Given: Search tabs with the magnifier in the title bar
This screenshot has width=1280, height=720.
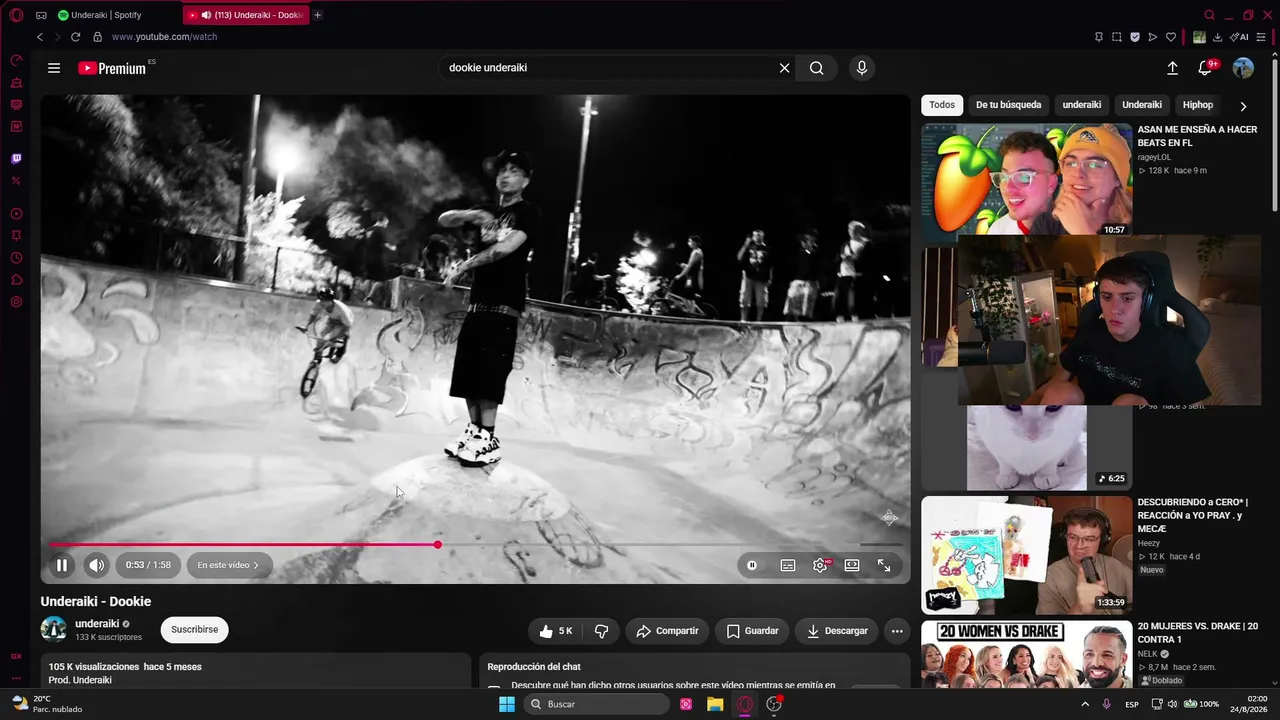Looking at the screenshot, I should pos(1209,15).
